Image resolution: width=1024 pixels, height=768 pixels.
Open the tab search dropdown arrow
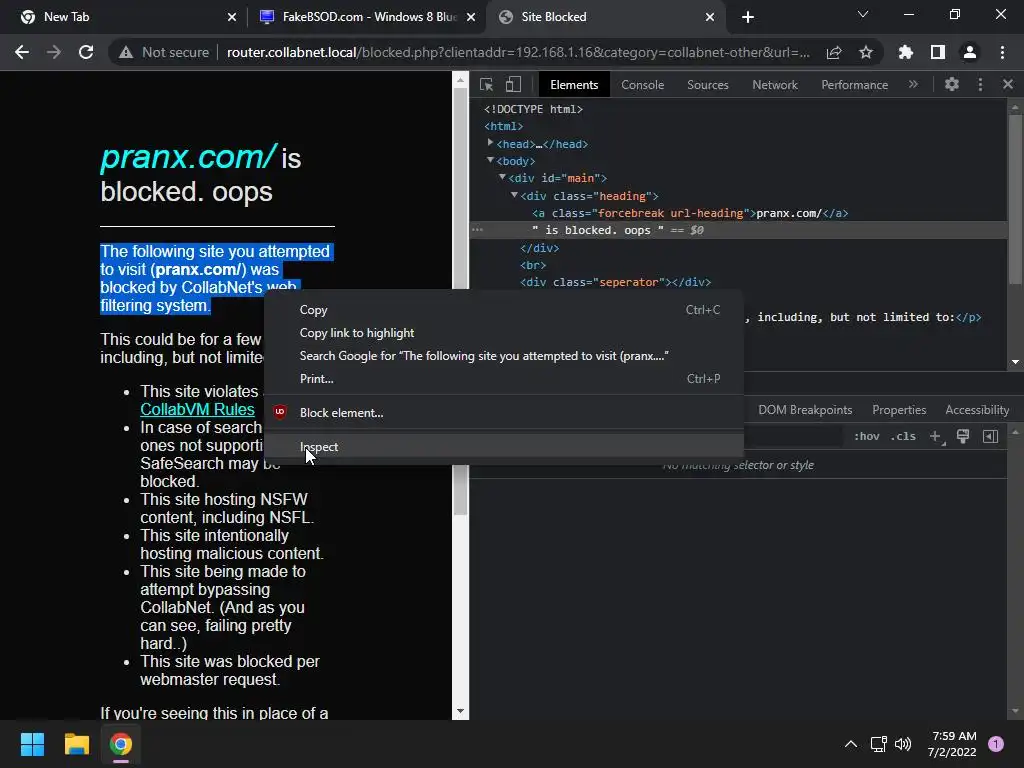click(863, 14)
